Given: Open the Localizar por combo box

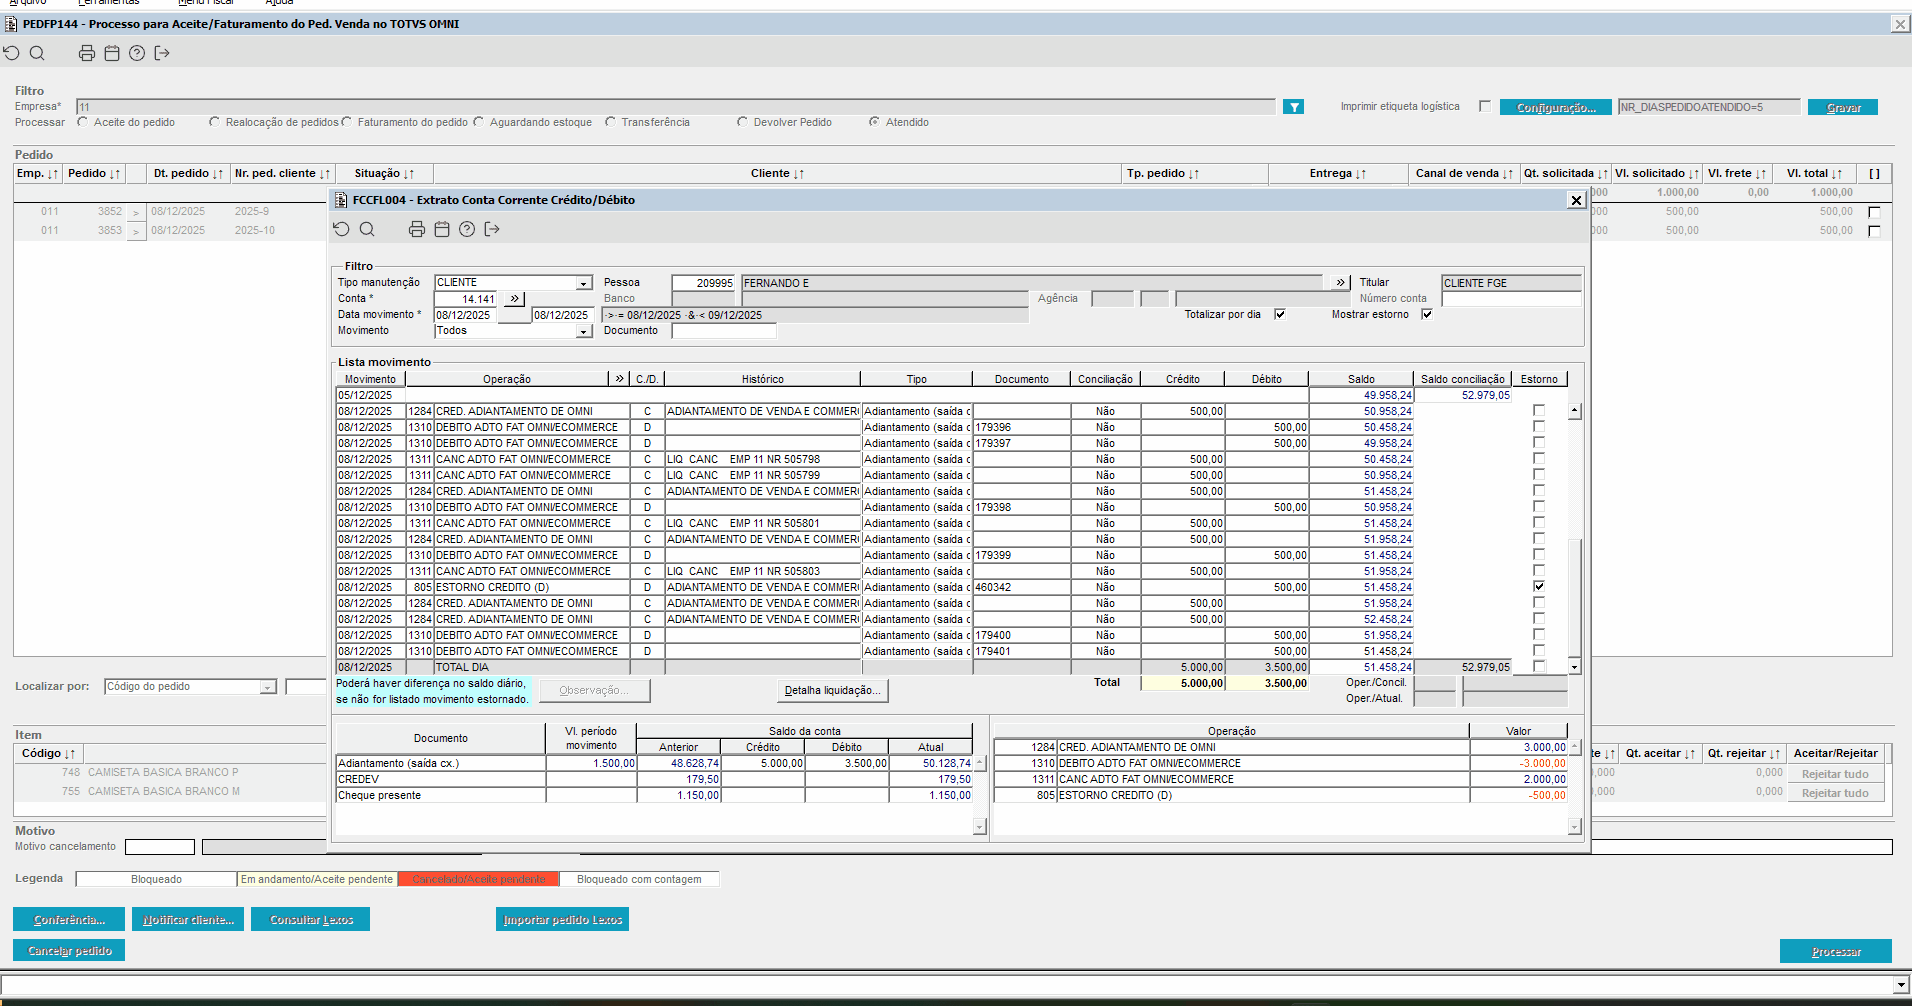Looking at the screenshot, I should [267, 687].
